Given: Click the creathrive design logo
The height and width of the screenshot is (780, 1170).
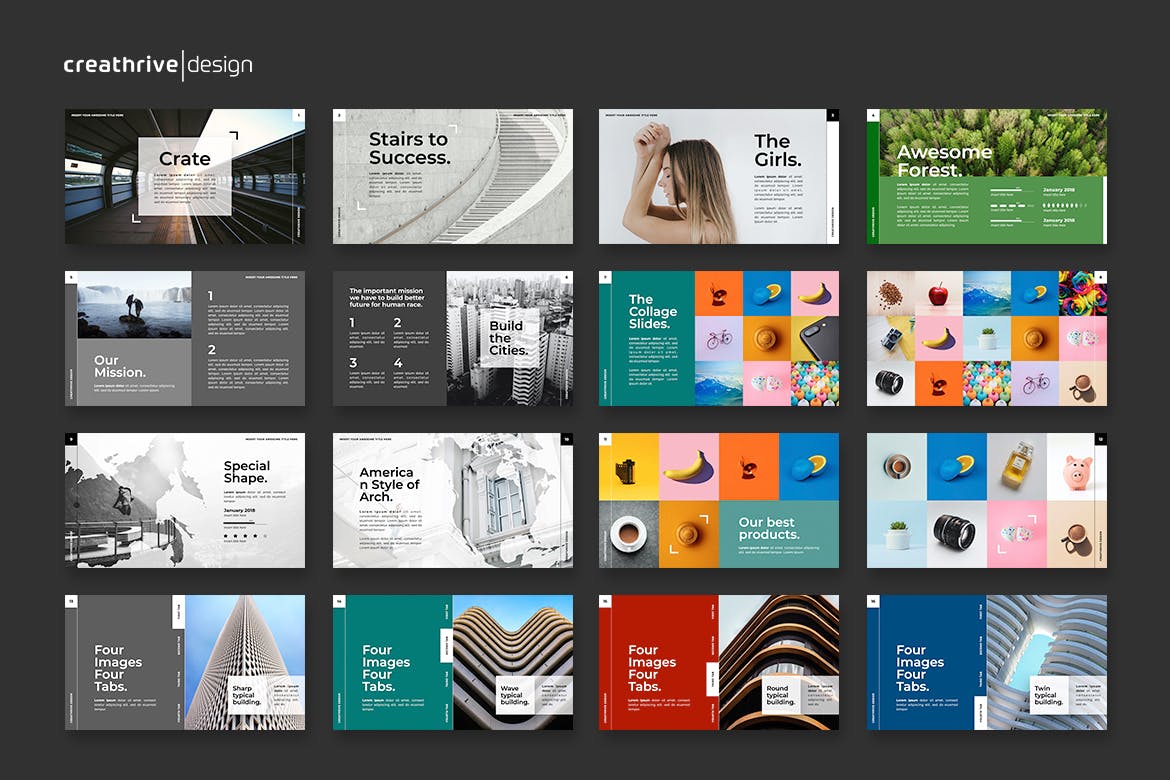Looking at the screenshot, I should pos(158,66).
